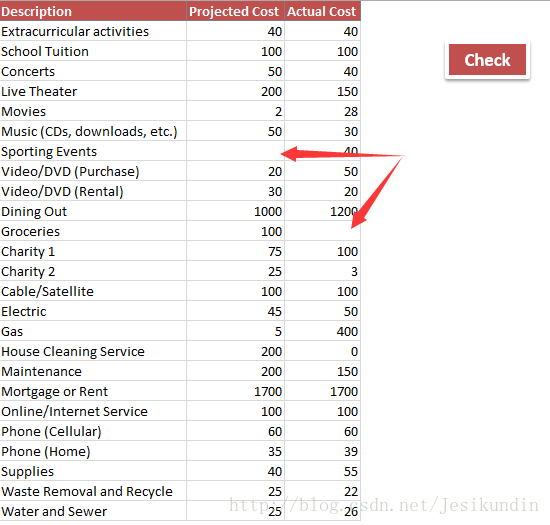The height and width of the screenshot is (525, 550).
Task: Select the Sporting Events cell
Action: 93,151
